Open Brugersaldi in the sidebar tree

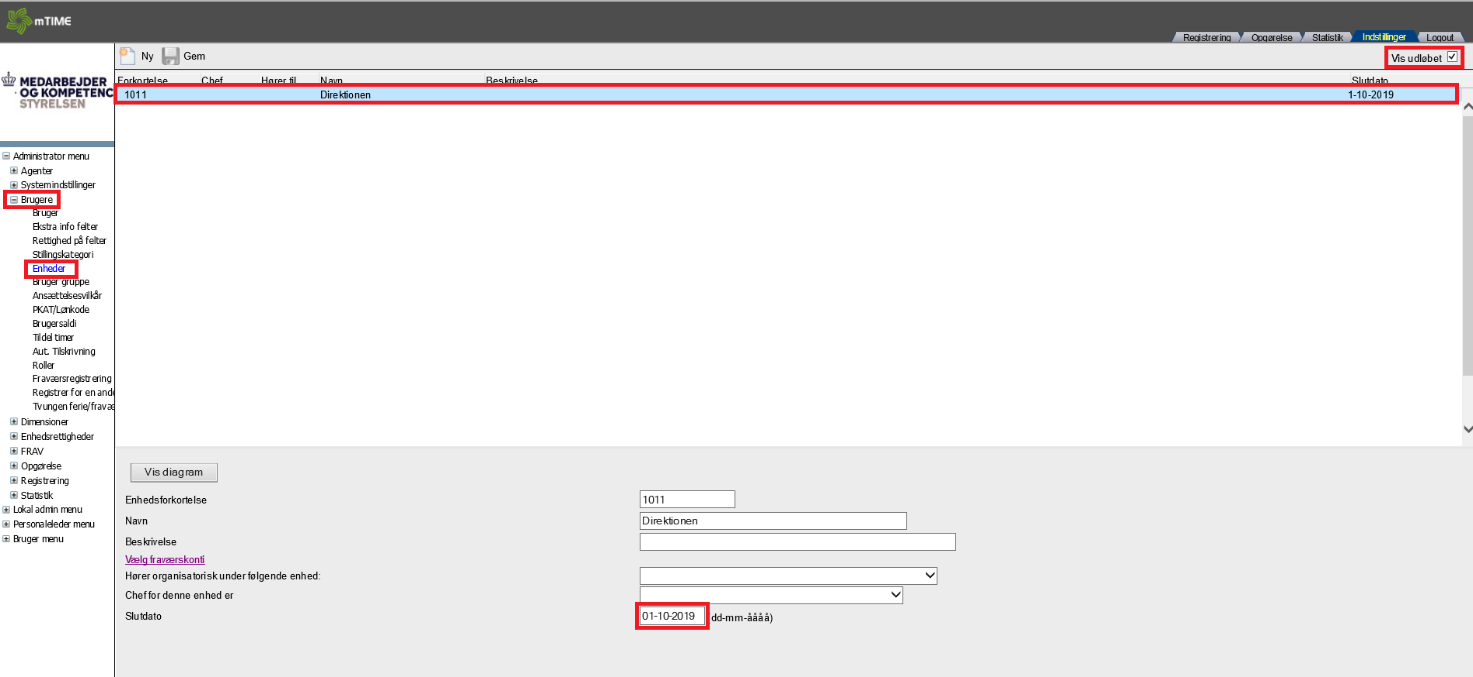(x=54, y=324)
